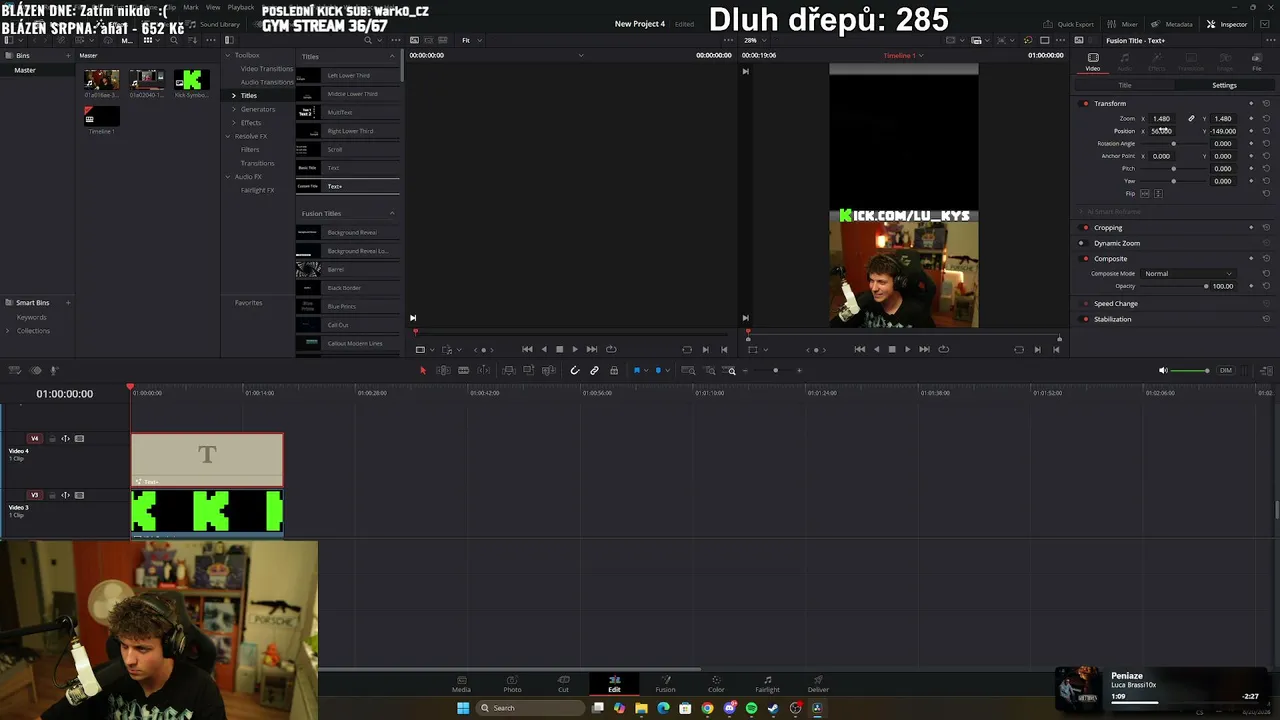Collapse the Fusion Titles list
Screen dimensions: 1280x720
(391, 213)
